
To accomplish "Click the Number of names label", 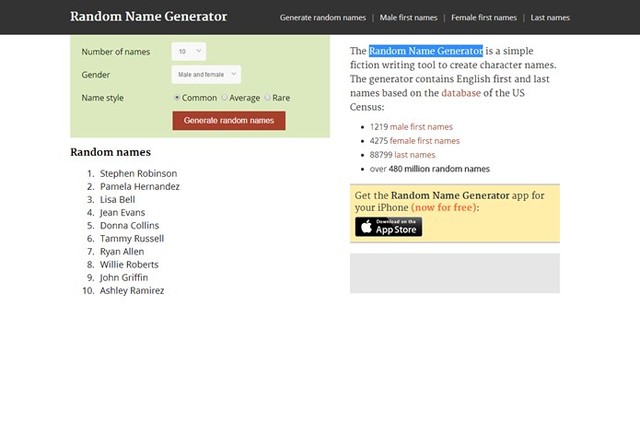I will coord(116,52).
